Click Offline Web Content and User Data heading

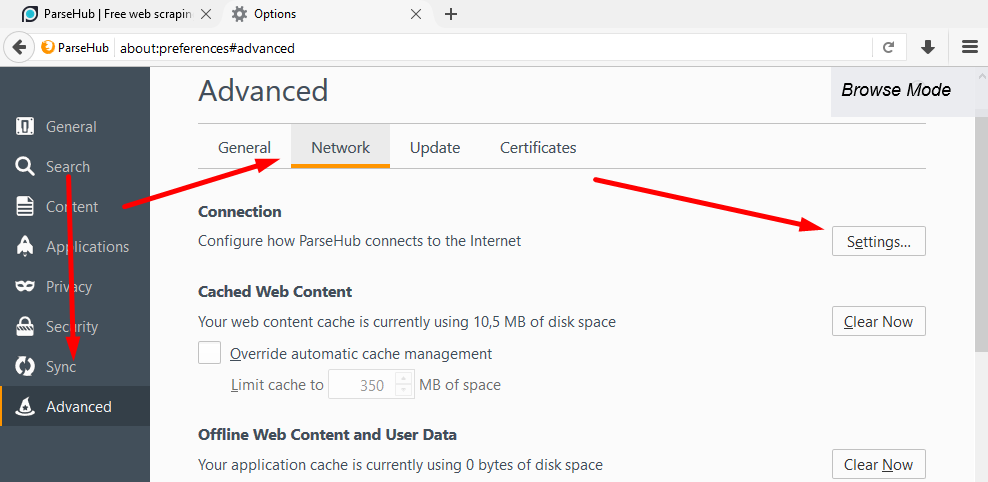[327, 435]
